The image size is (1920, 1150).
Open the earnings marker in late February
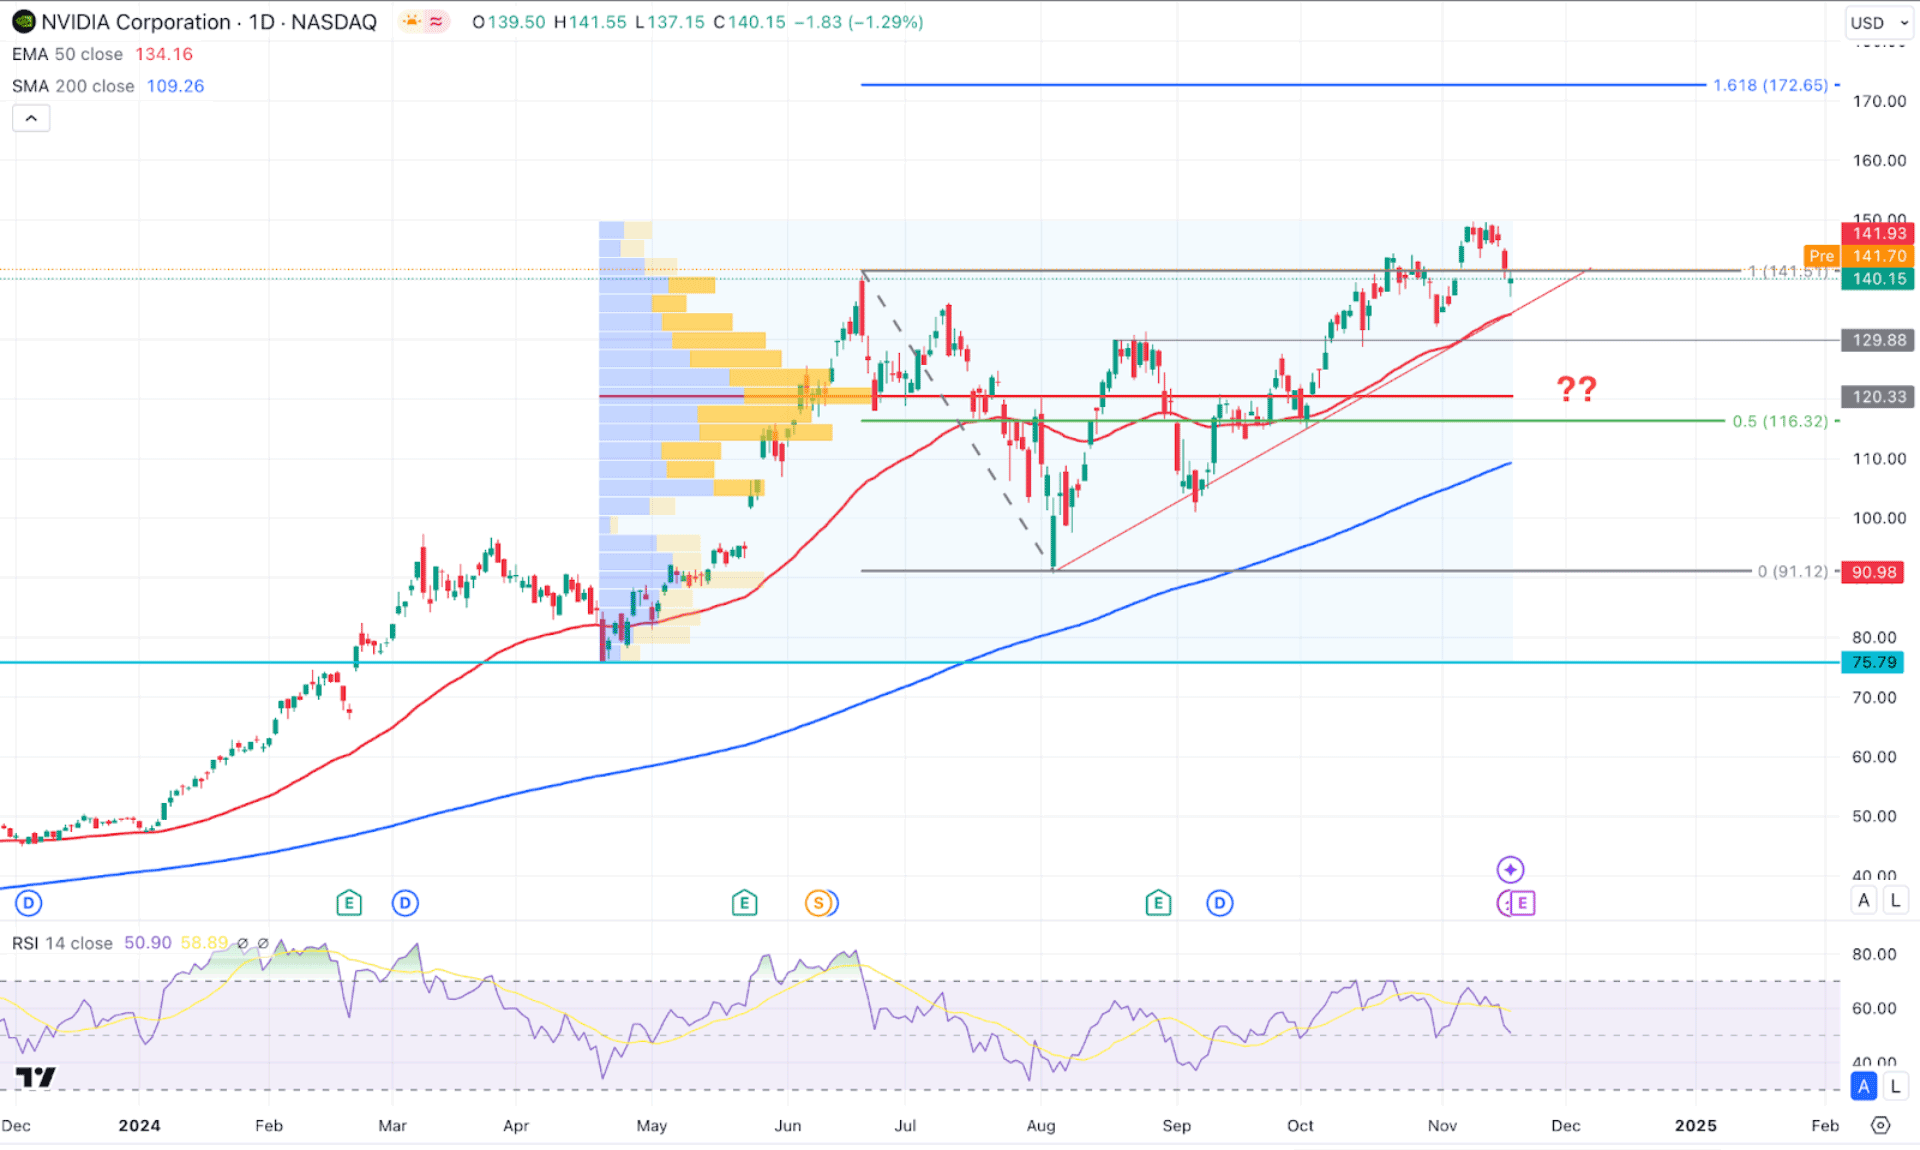tap(348, 903)
